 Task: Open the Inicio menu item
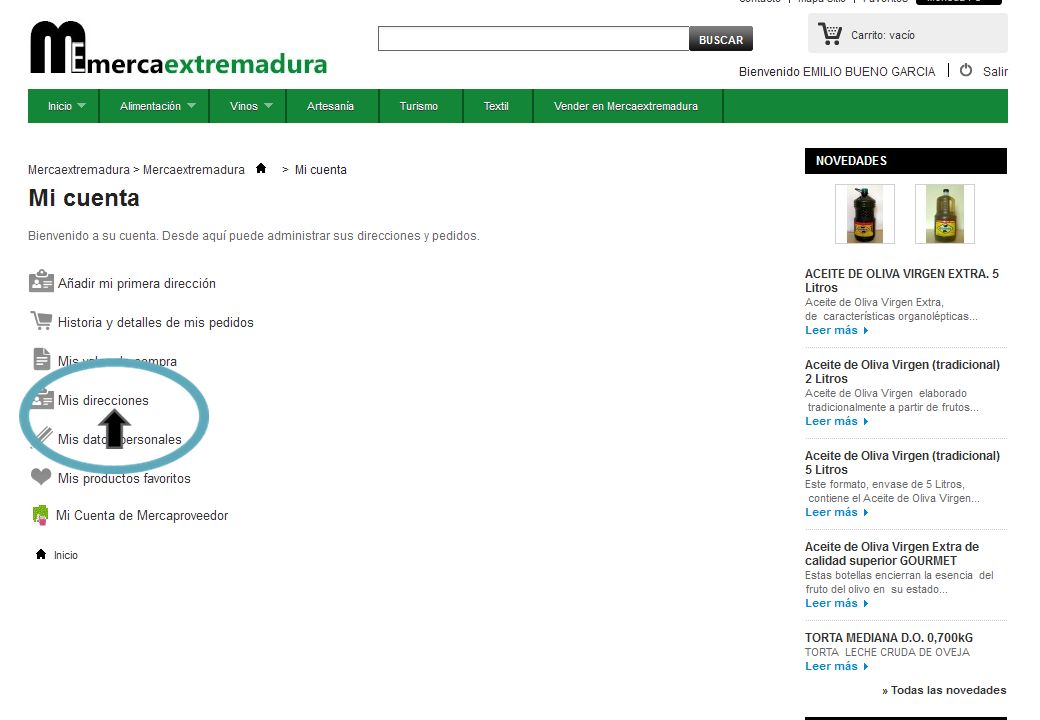(x=60, y=106)
